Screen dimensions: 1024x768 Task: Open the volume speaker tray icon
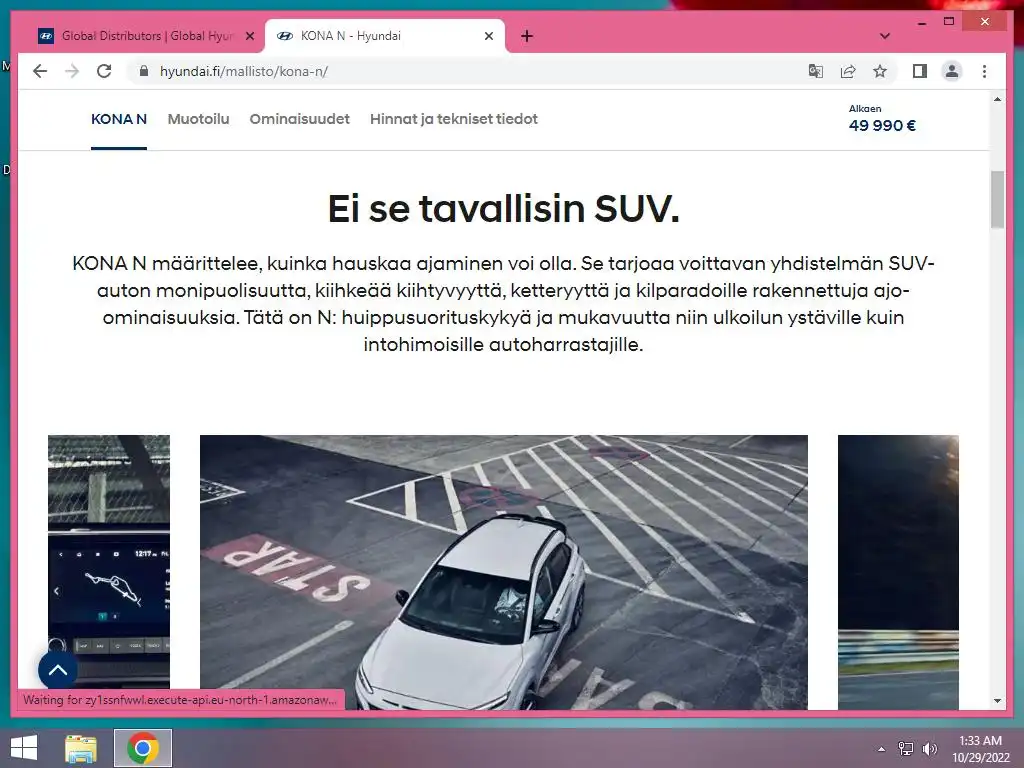[929, 749]
